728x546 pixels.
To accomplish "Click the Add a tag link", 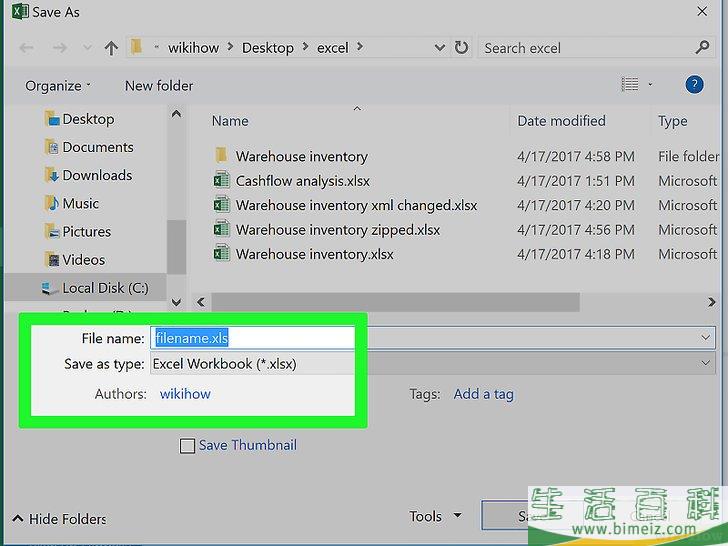I will pyautogui.click(x=483, y=394).
